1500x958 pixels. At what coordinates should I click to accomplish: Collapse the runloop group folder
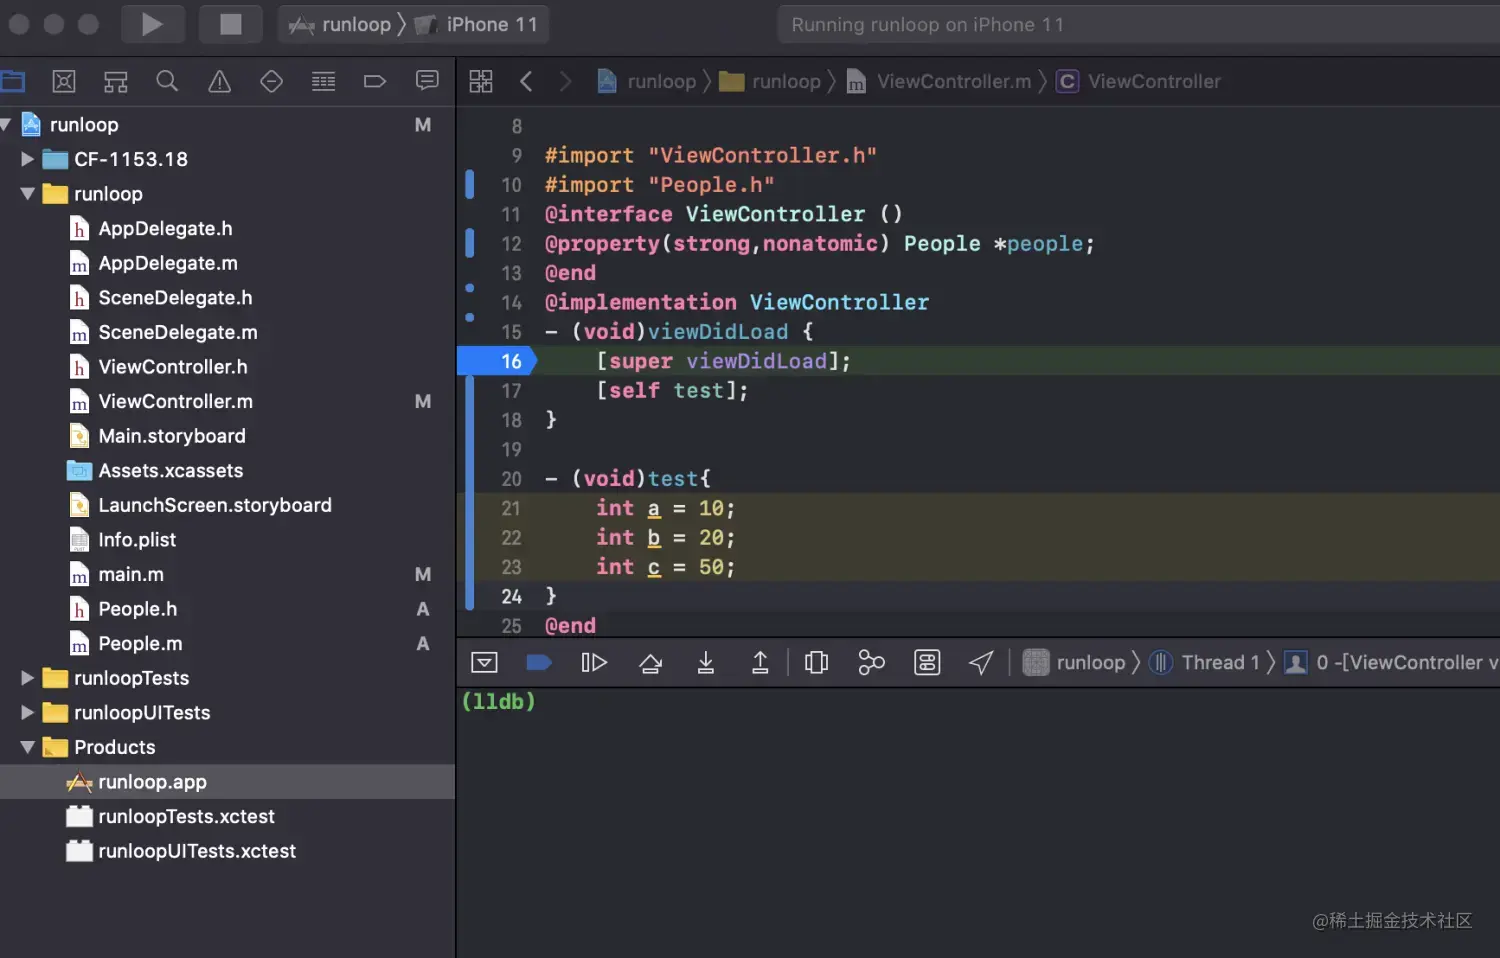coord(27,194)
